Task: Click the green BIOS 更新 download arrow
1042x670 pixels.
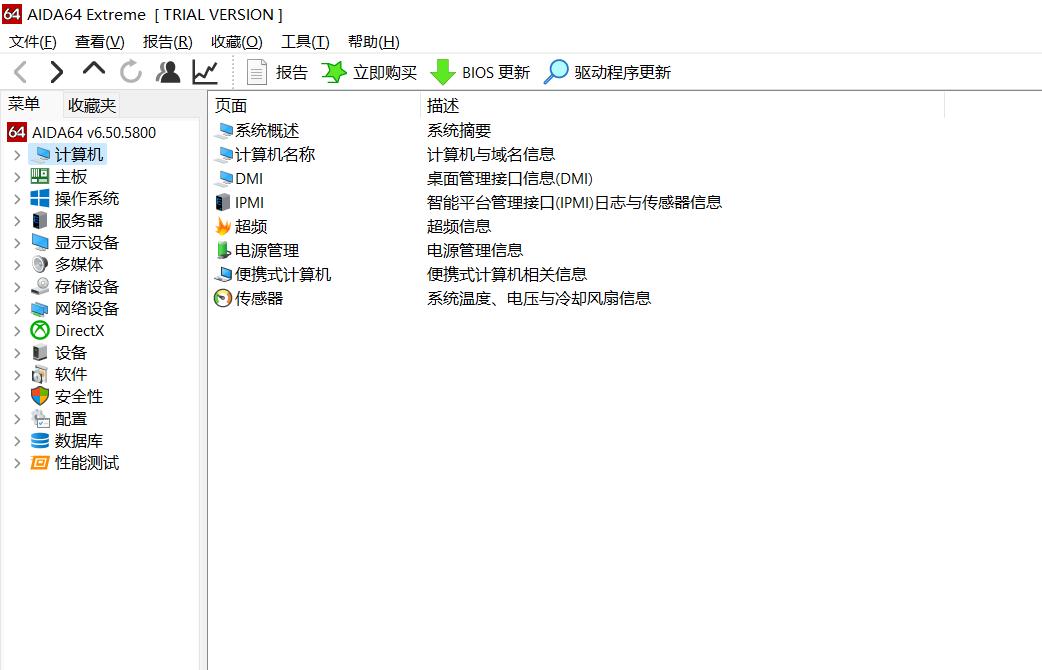Action: pos(442,72)
